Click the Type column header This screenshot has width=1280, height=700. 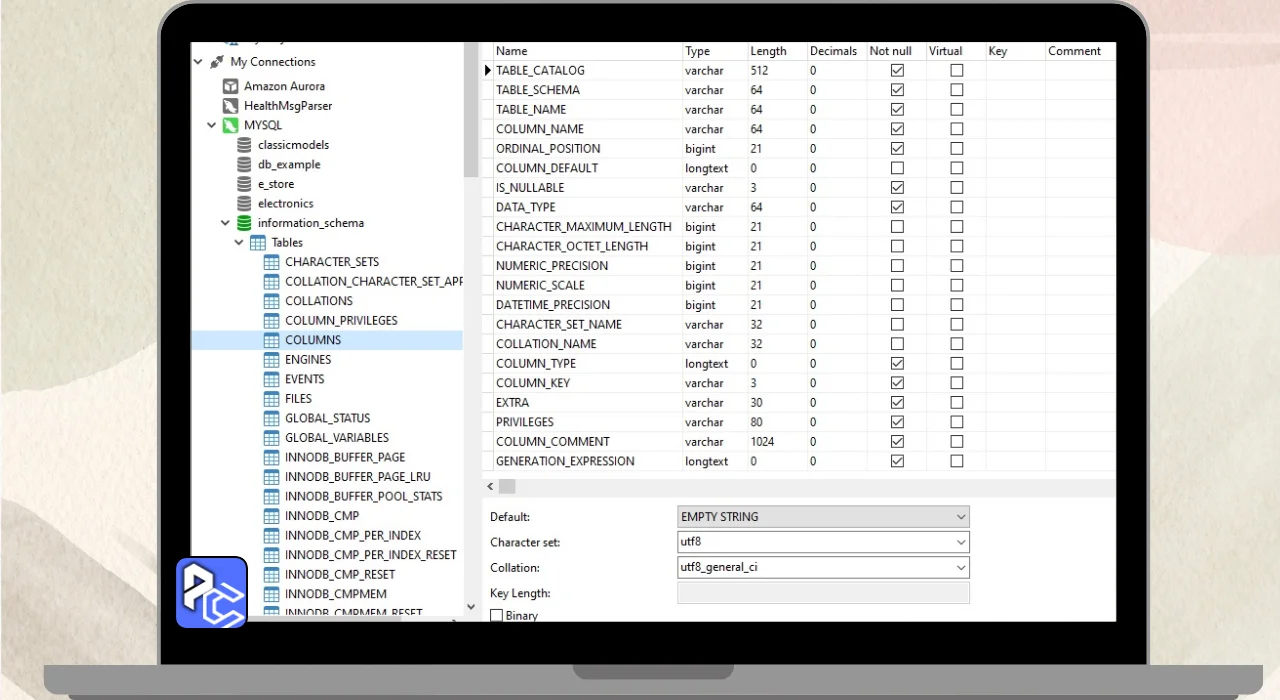698,51
